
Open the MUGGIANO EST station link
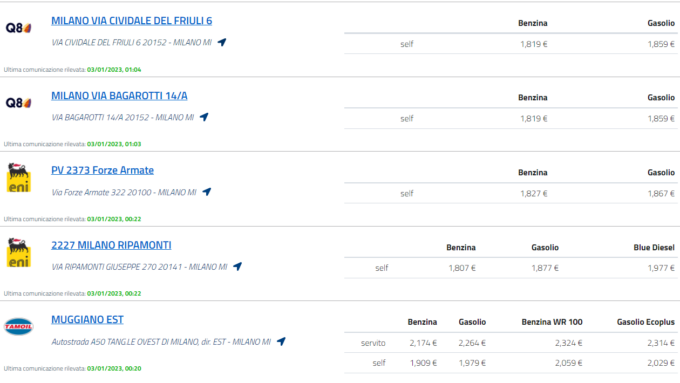[87, 320]
